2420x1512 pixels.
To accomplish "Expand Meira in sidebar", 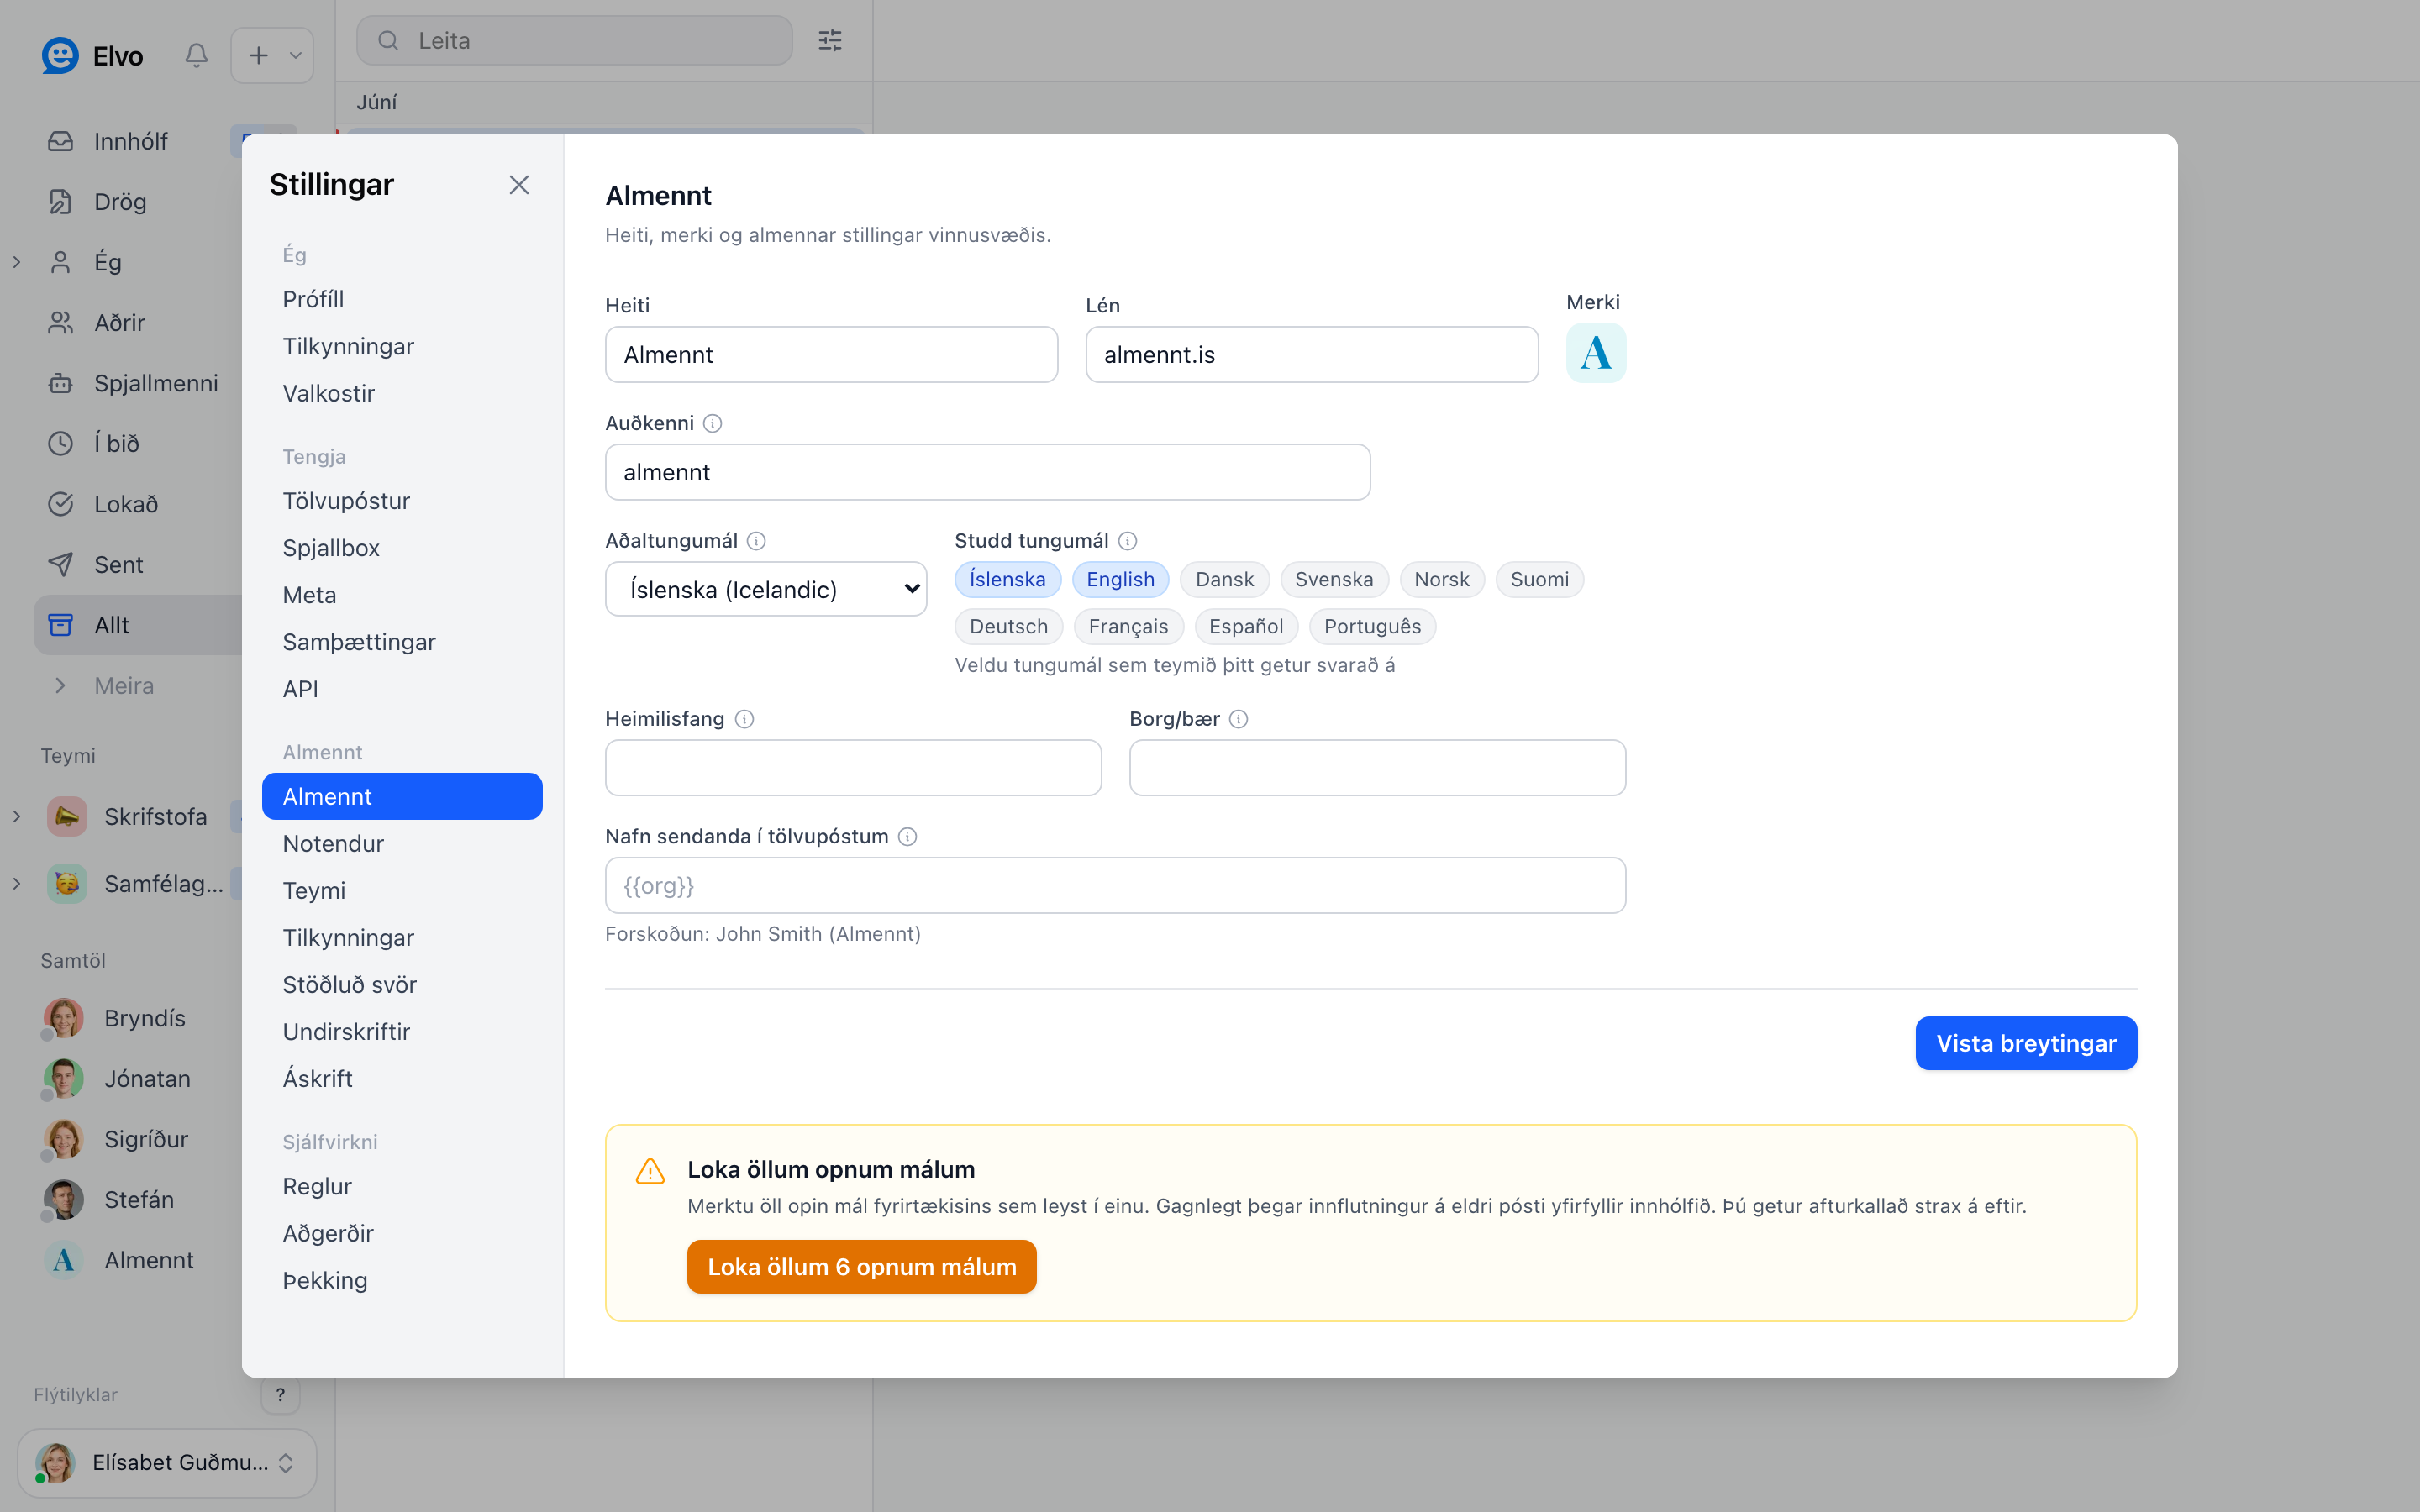I will pos(124,686).
